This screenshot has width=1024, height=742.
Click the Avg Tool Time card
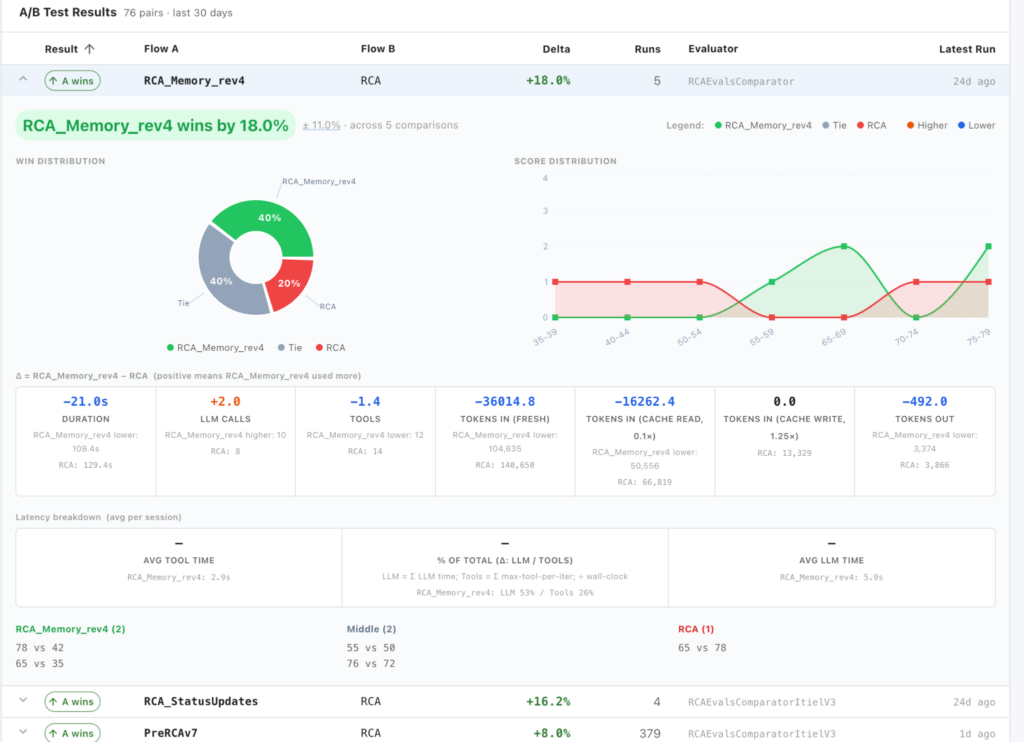(179, 568)
